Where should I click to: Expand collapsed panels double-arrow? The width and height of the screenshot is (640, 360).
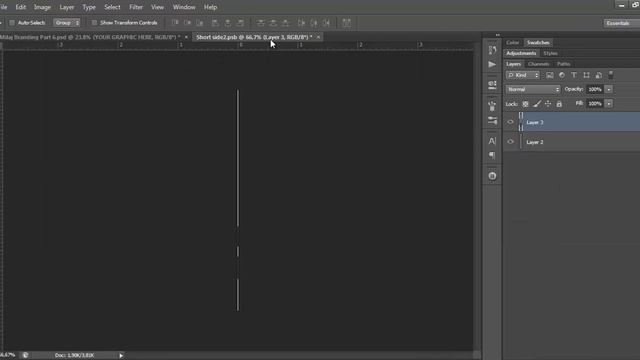tap(497, 35)
